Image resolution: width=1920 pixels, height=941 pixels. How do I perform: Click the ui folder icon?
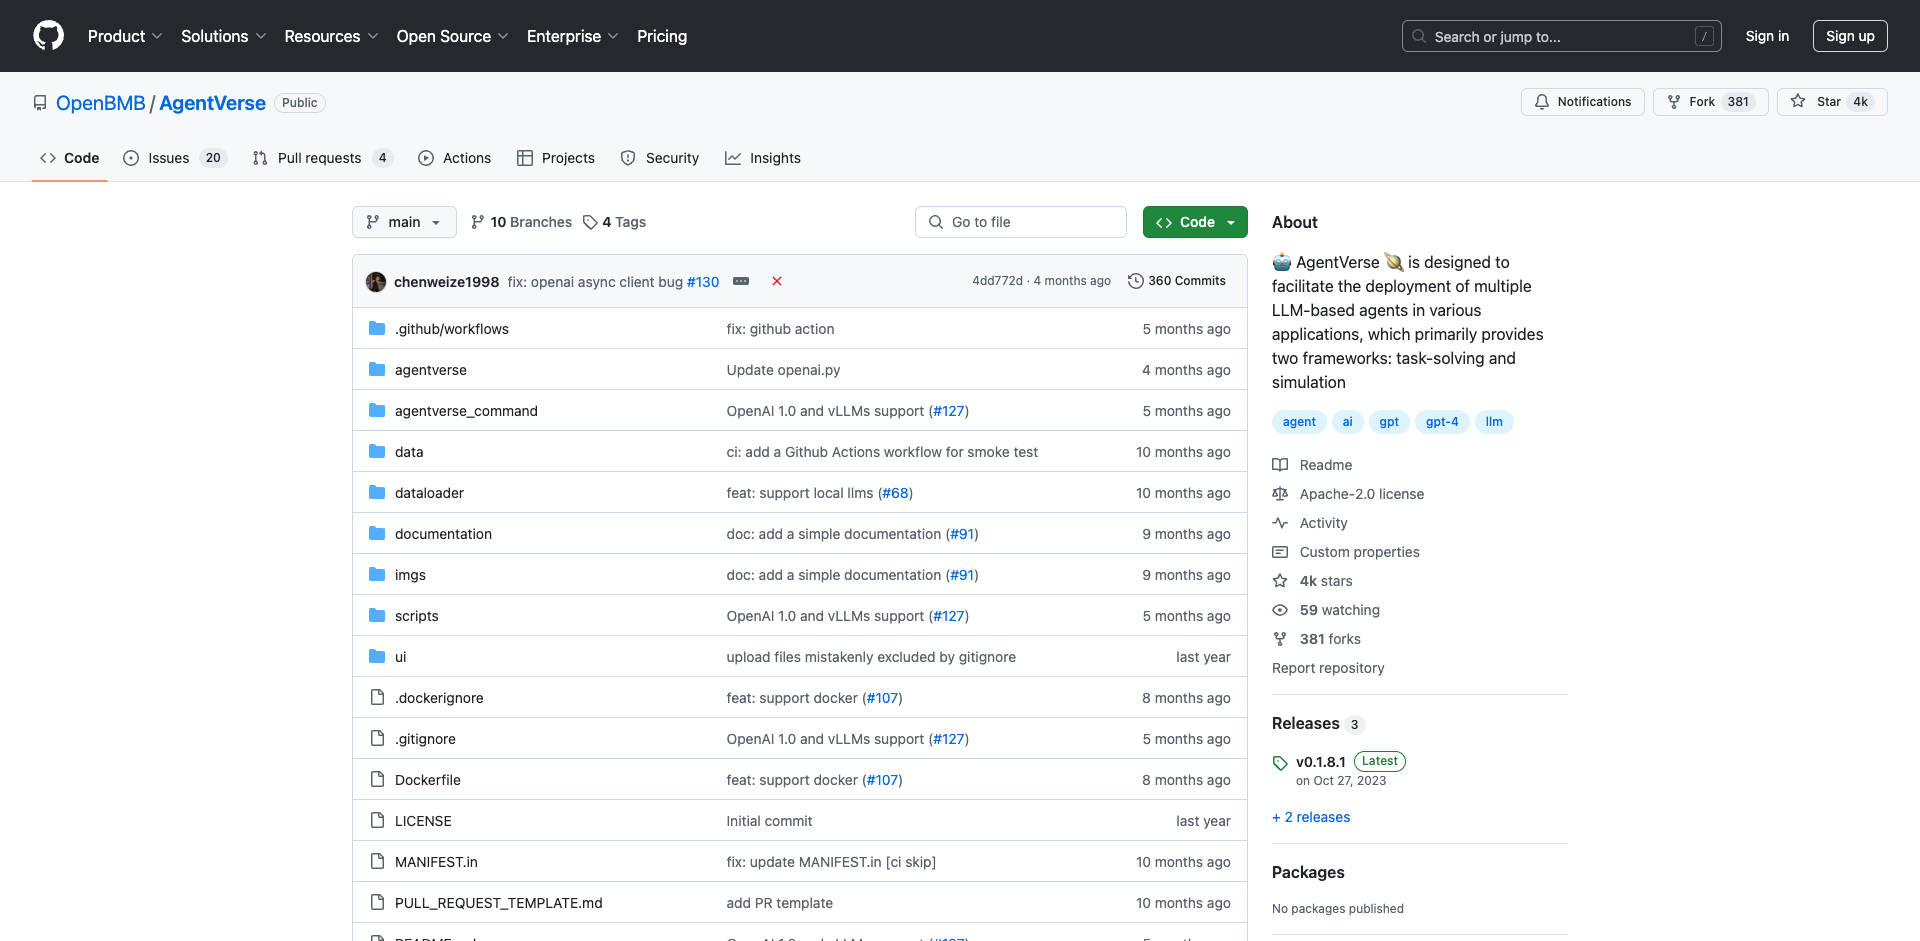(377, 656)
